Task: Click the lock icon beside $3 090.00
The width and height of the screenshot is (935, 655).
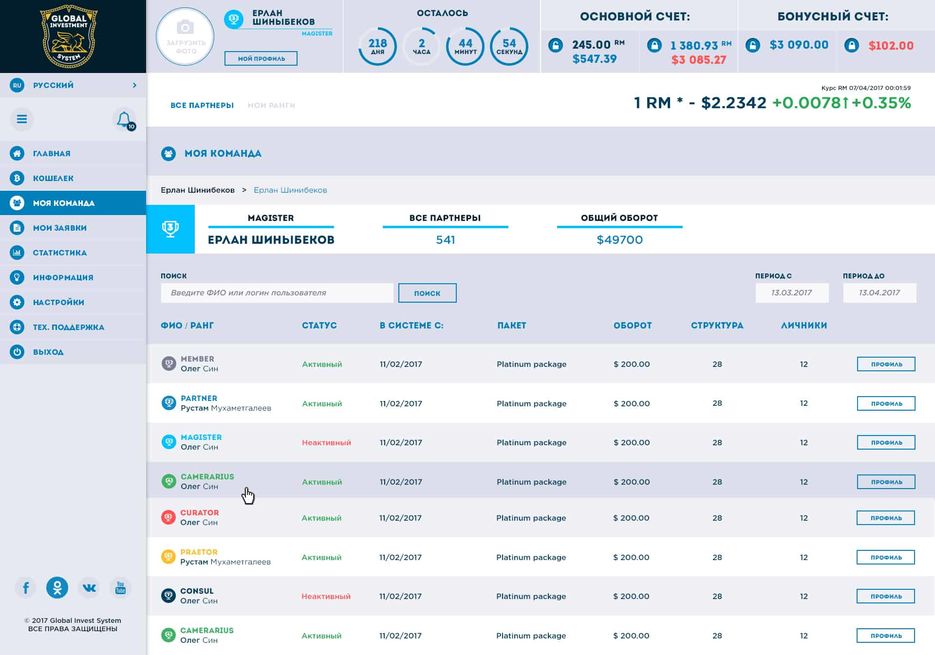Action: 753,45
